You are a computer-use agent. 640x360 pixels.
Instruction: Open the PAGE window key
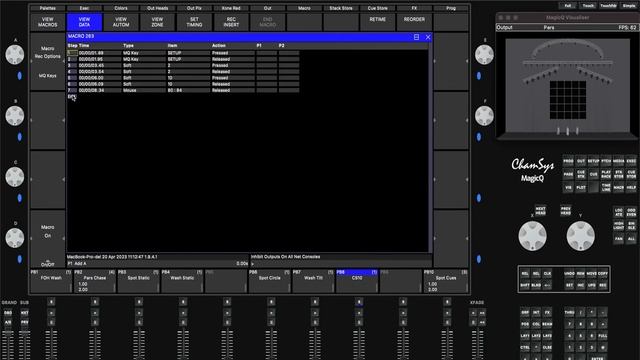(x=568, y=174)
